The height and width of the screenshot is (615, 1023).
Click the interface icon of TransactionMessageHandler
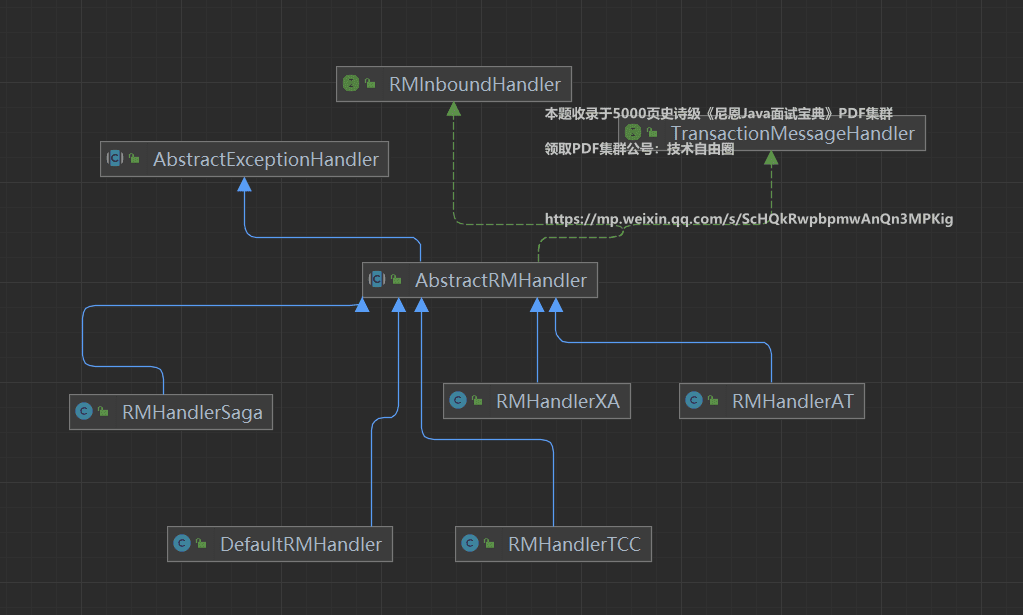click(x=633, y=132)
